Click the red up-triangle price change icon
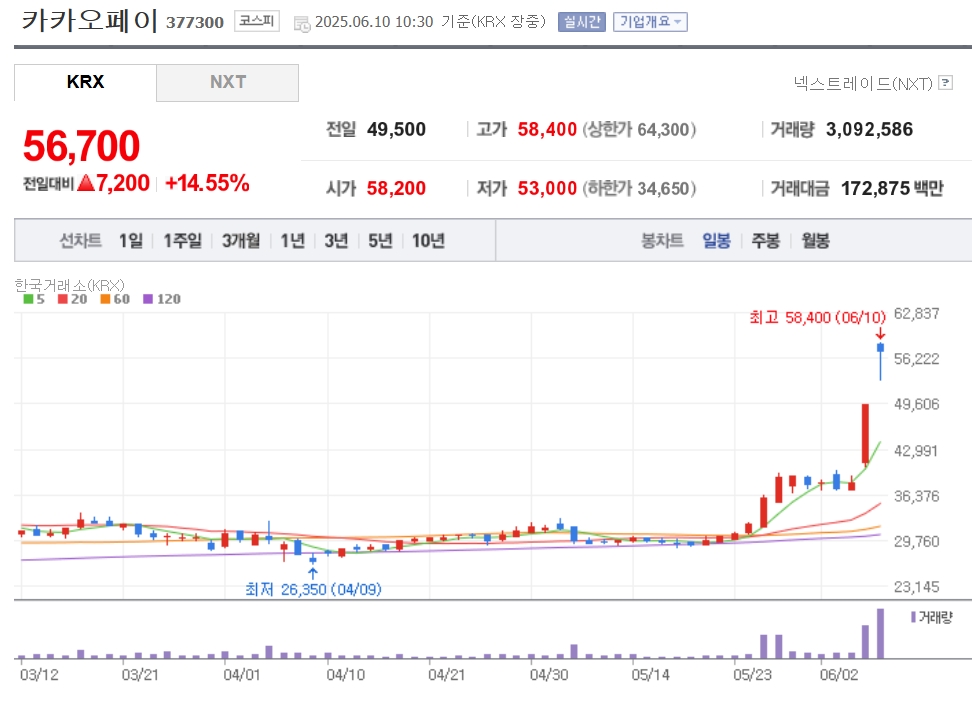Screen dimensions: 972x707 86,183
